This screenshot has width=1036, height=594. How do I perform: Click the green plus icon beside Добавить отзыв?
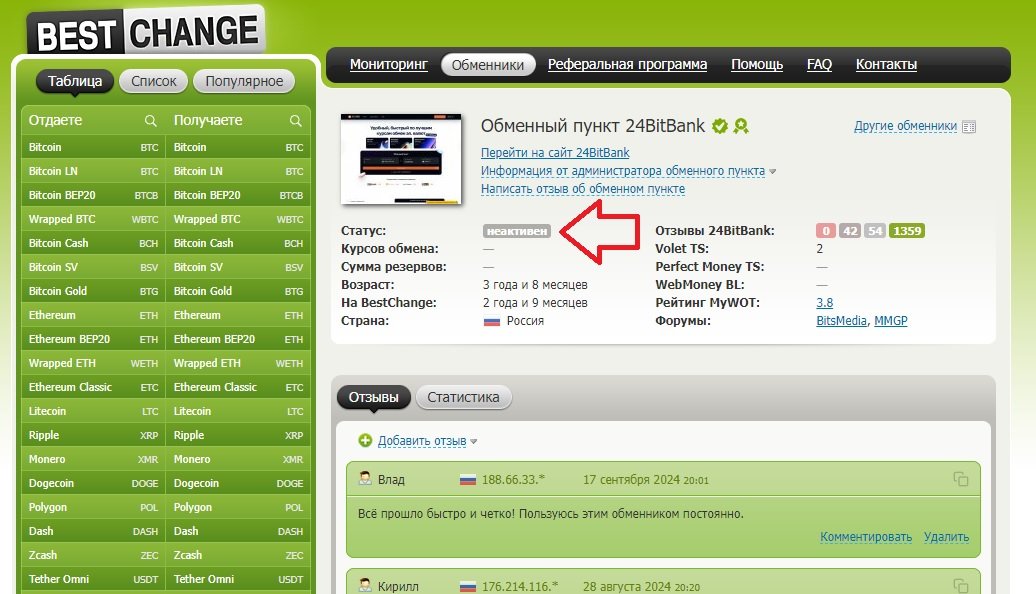[365, 440]
